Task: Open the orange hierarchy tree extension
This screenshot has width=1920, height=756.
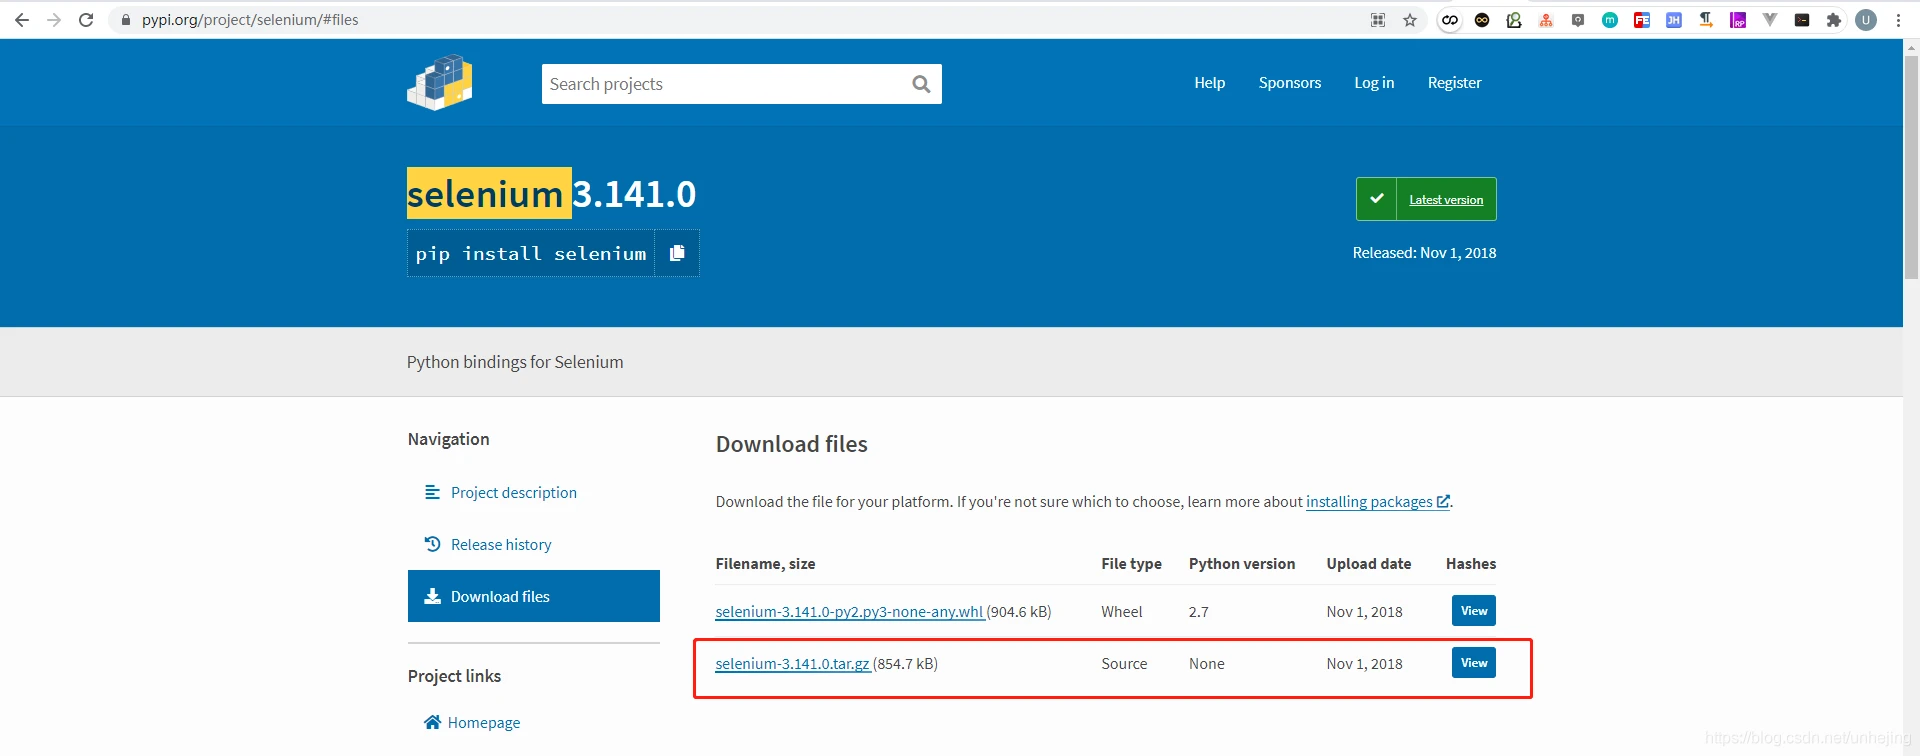Action: click(x=1546, y=20)
